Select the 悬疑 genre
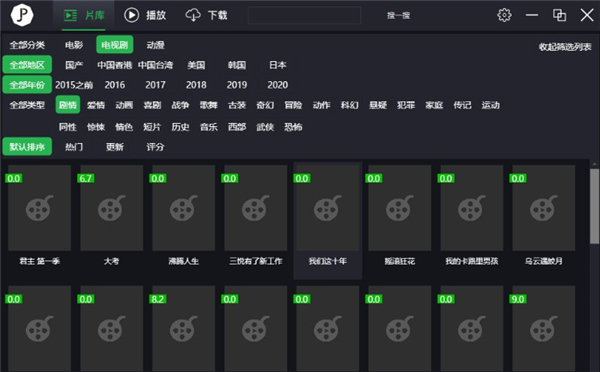 378,105
